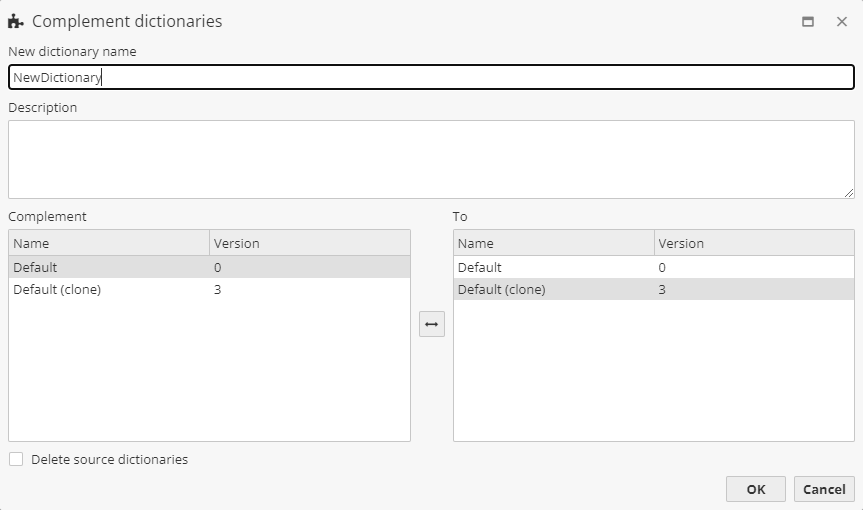863x510 pixels.
Task: Click into the New dictionary name field
Action: point(431,77)
